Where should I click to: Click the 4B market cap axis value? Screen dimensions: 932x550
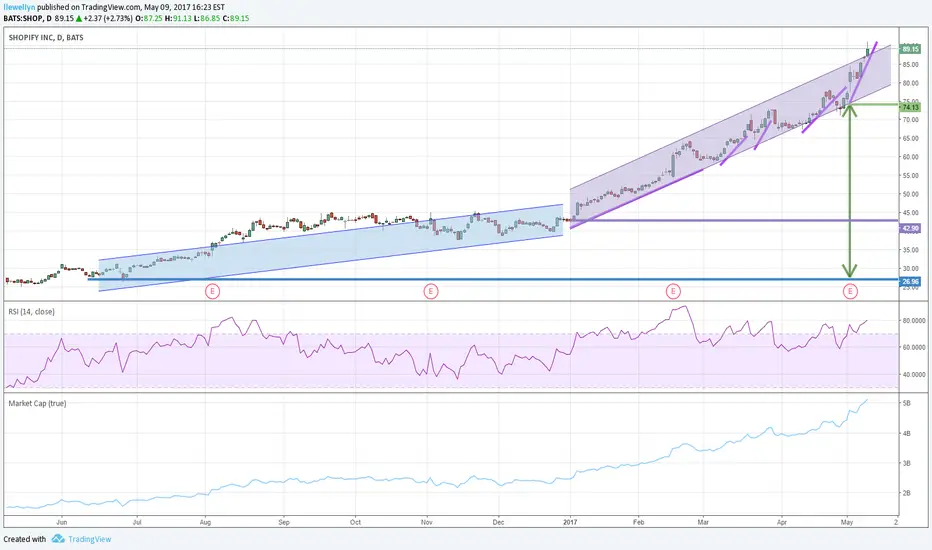pyautogui.click(x=906, y=433)
